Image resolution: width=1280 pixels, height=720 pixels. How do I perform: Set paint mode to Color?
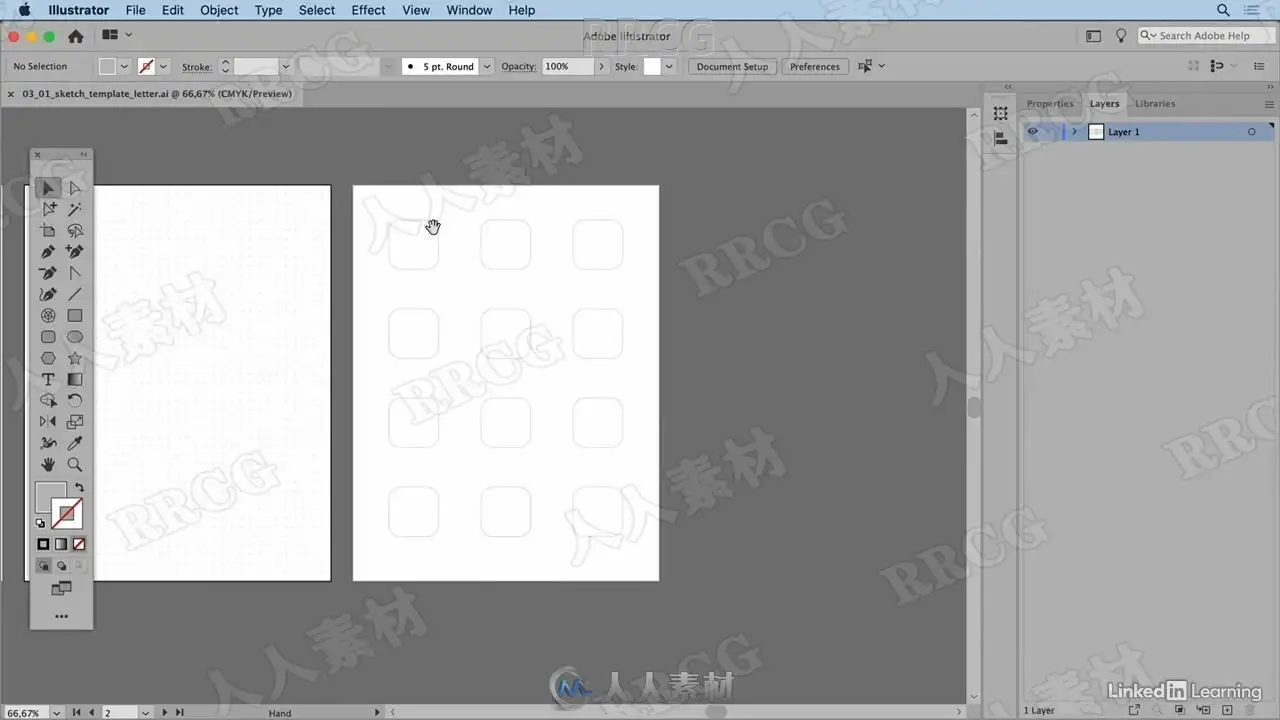(x=43, y=544)
